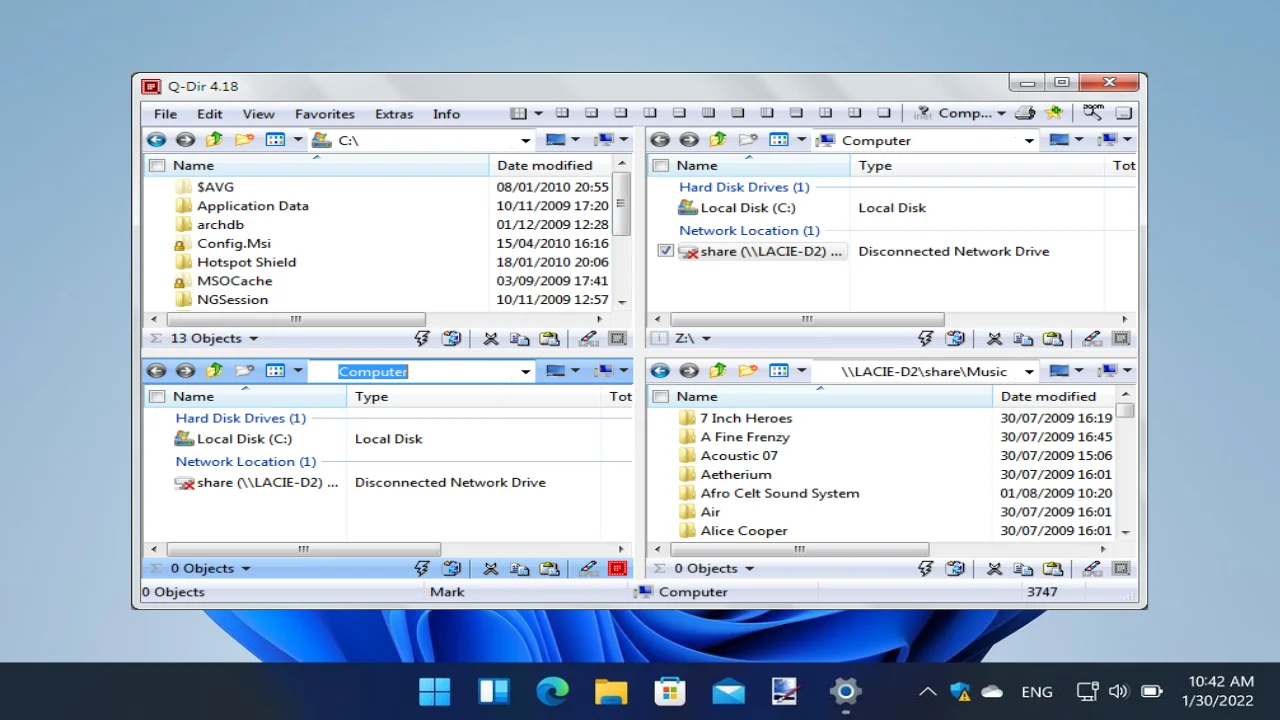1280x720 pixels.
Task: Click the Q-Dir 4.18 title bar app icon
Action: tap(151, 86)
